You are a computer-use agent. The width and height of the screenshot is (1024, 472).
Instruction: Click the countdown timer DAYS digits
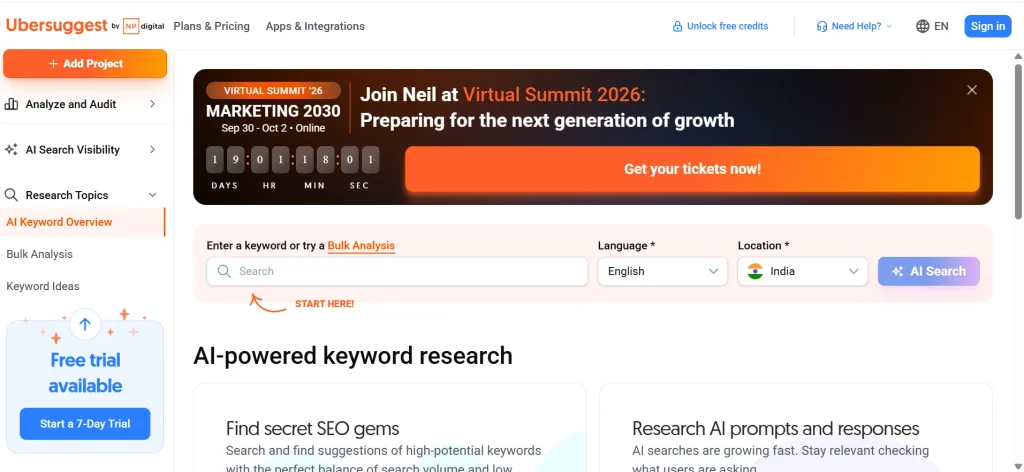pos(225,159)
